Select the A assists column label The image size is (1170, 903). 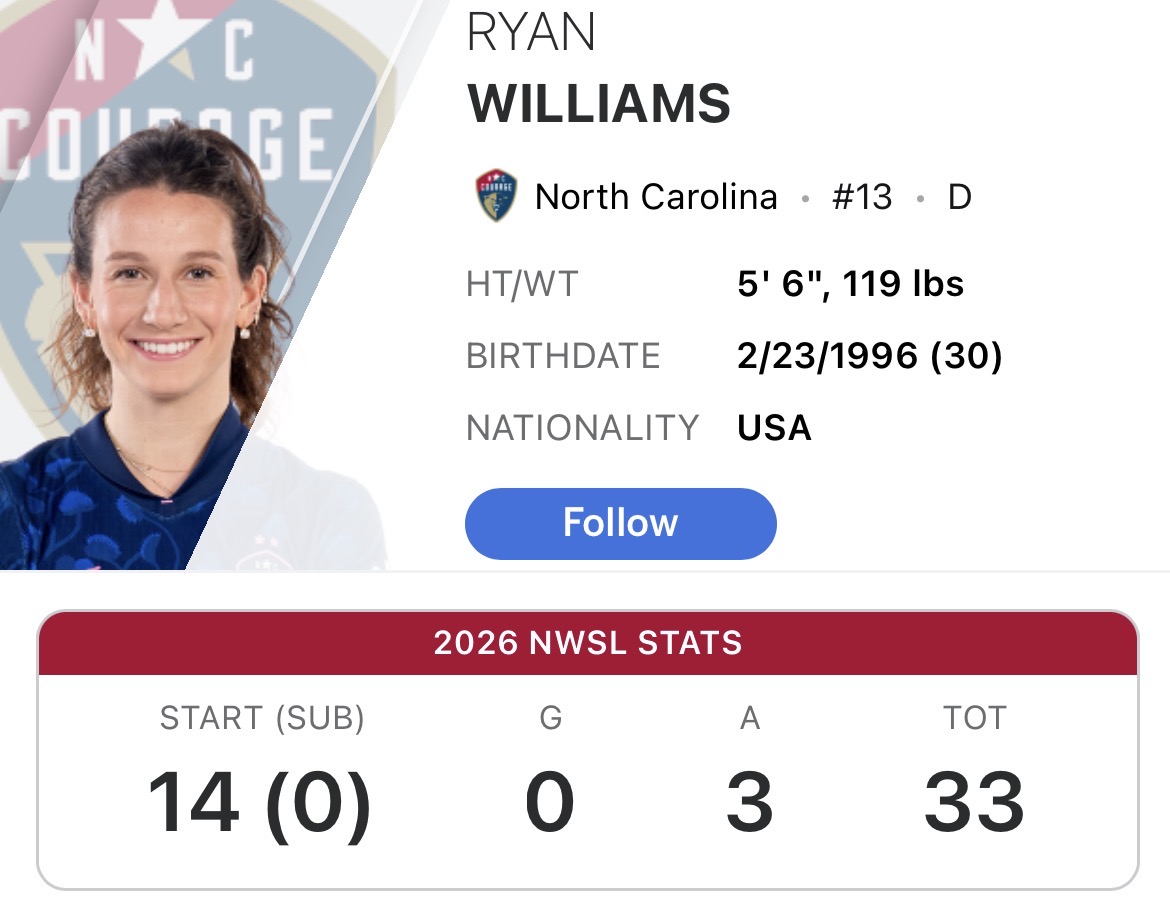click(750, 718)
